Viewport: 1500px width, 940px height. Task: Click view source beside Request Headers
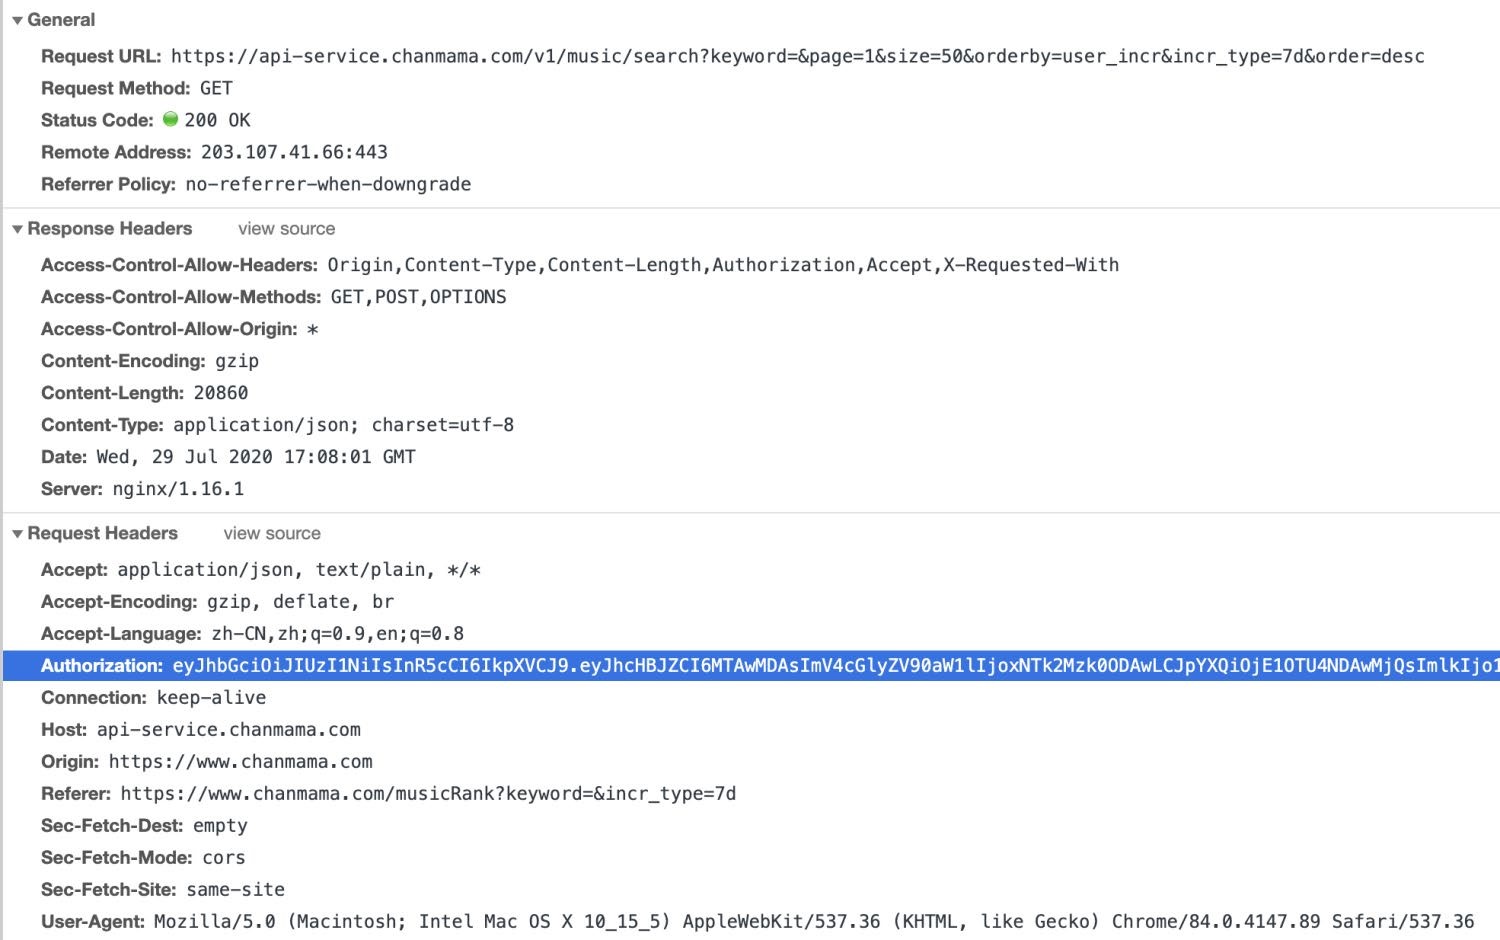pyautogui.click(x=272, y=534)
